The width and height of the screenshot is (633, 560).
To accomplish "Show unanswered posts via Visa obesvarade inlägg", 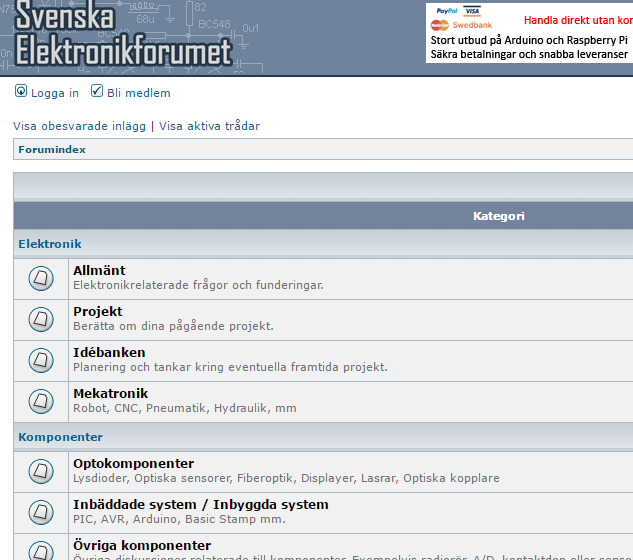I will 80,126.
